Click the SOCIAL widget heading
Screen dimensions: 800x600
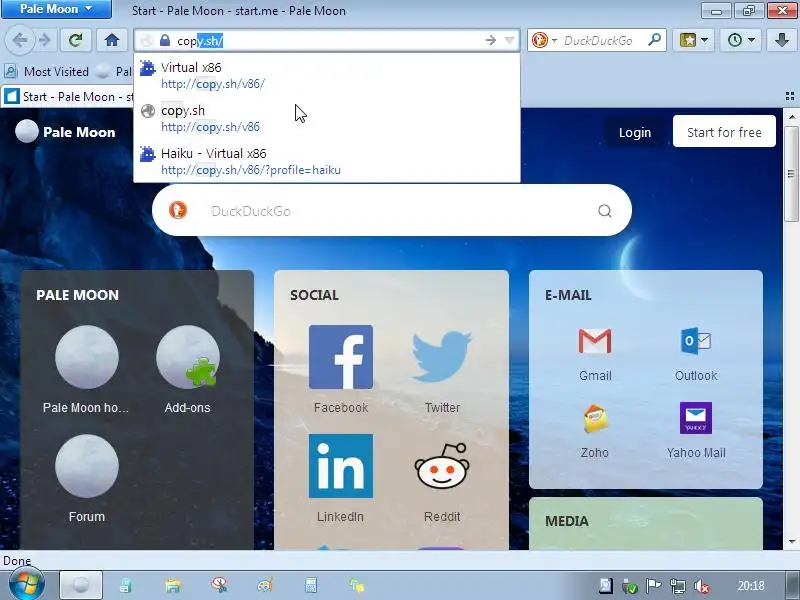click(x=314, y=295)
